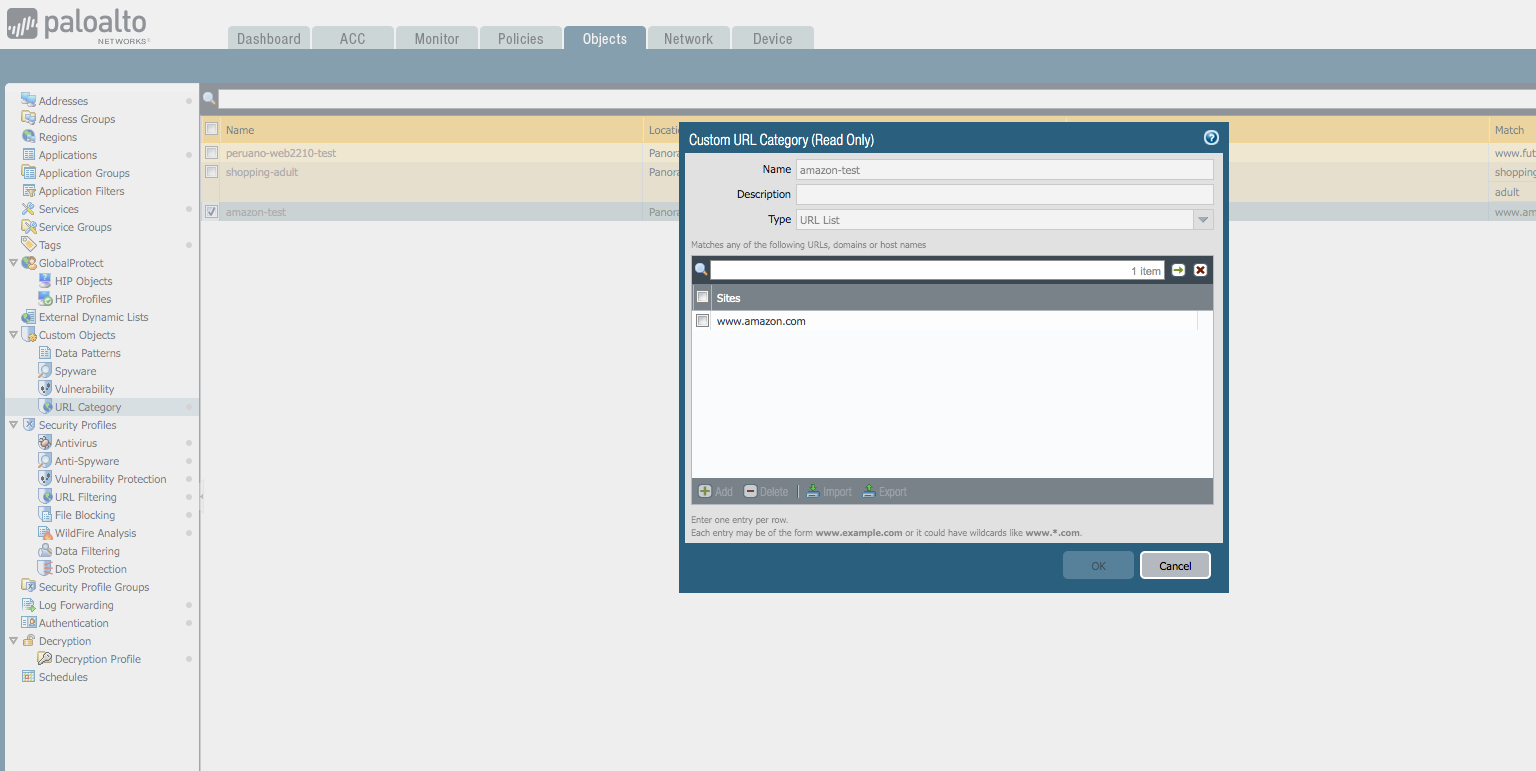Open dialog help question mark icon
The height and width of the screenshot is (771, 1536).
pos(1211,138)
